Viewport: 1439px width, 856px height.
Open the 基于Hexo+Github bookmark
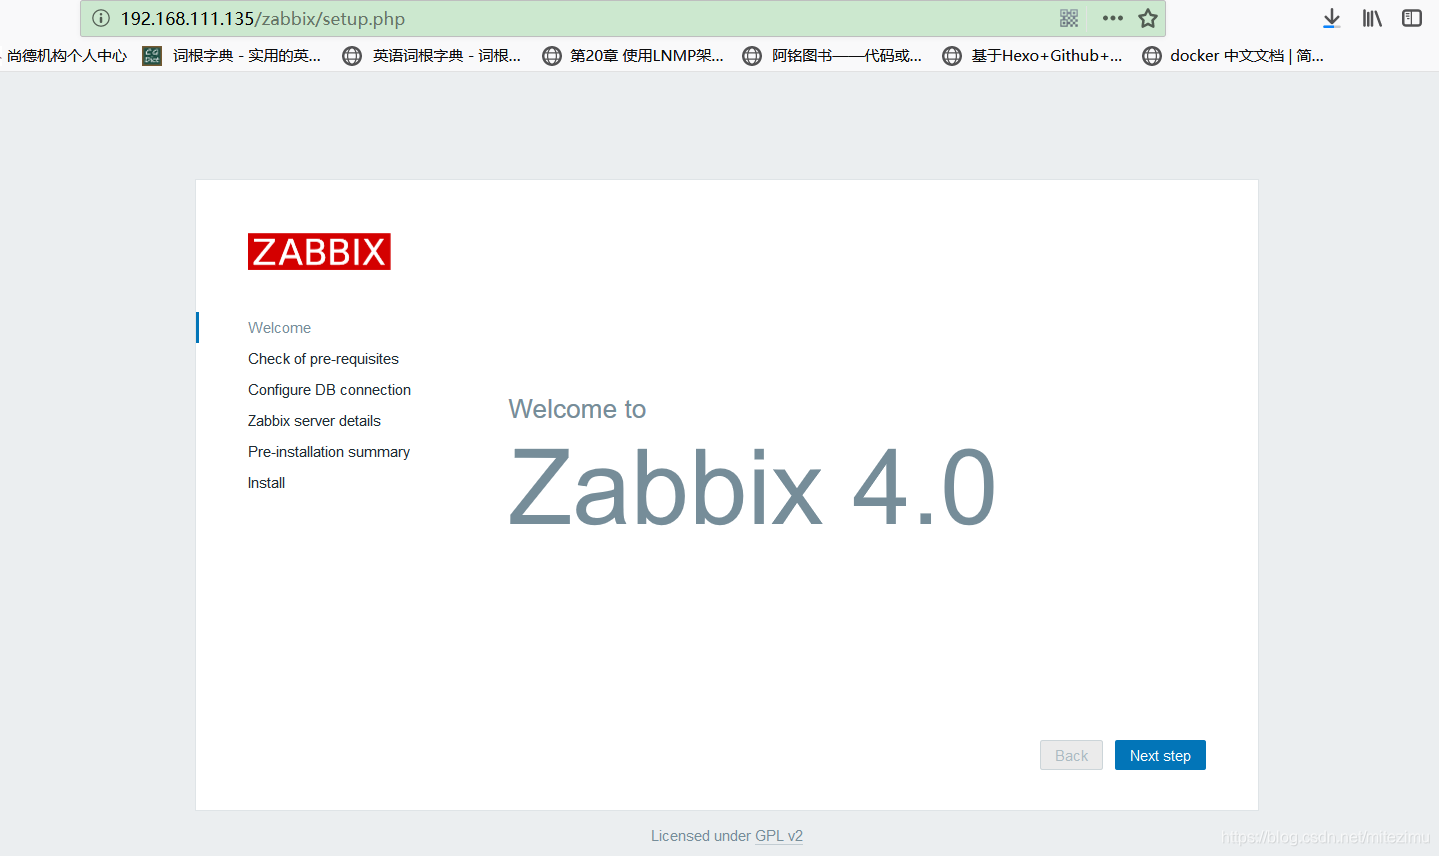click(1047, 56)
